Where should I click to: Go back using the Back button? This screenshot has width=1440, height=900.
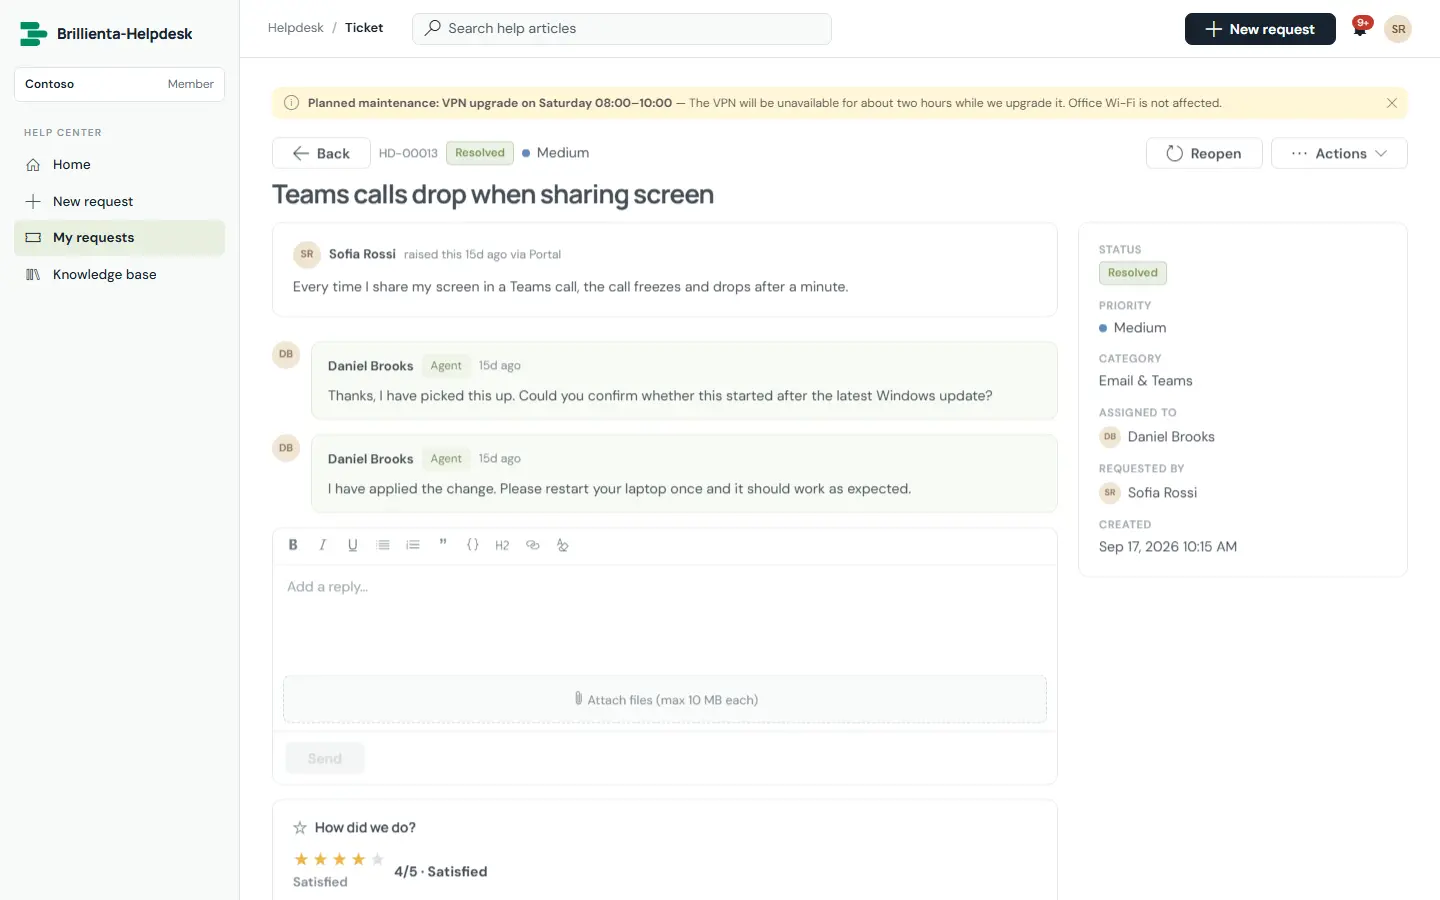point(321,153)
